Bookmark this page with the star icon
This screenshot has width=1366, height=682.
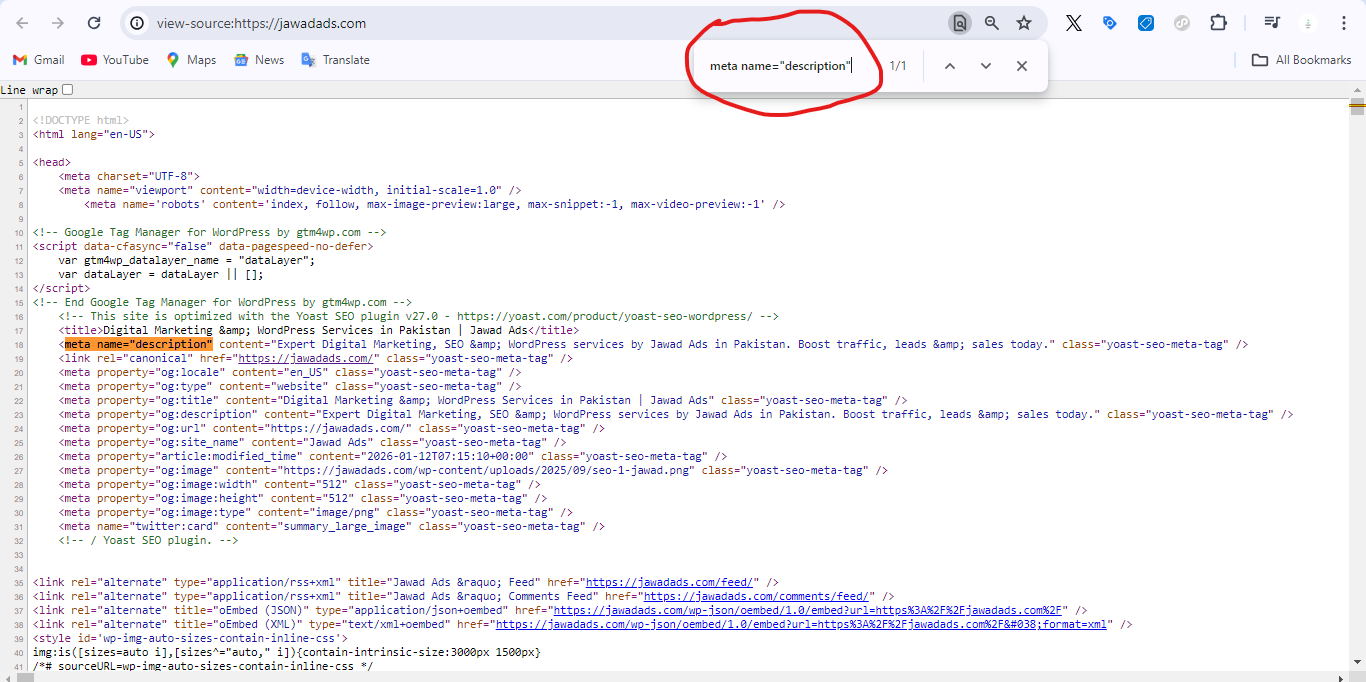[x=1024, y=23]
